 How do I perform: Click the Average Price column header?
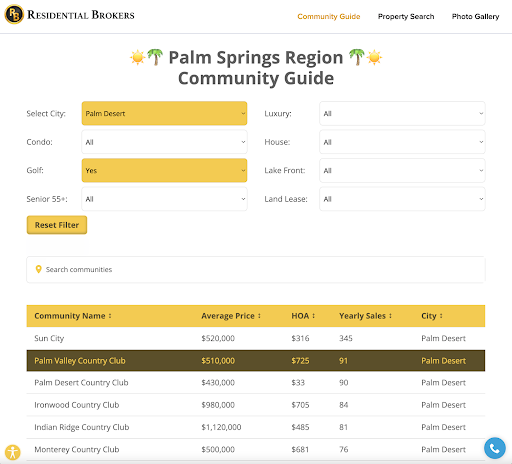click(x=228, y=316)
